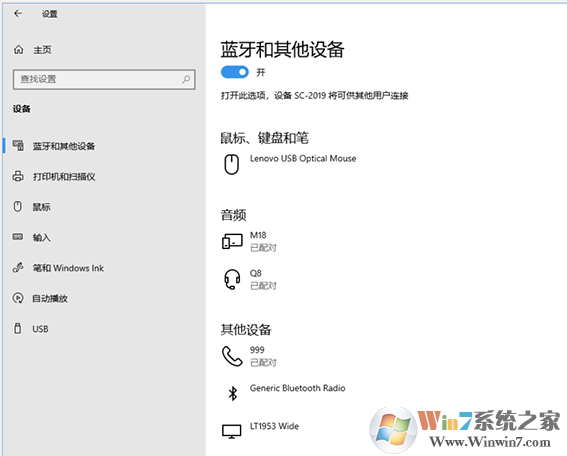Select Generic Bluetooth Radio device
The width and height of the screenshot is (567, 456).
pos(297,388)
